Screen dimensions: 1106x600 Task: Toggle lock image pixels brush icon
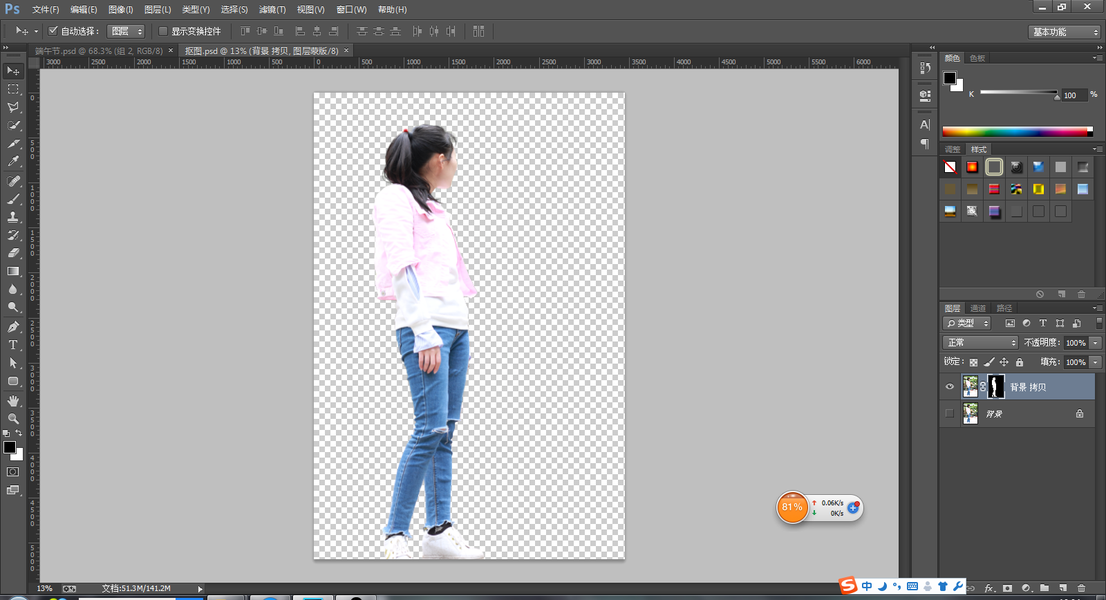click(989, 362)
